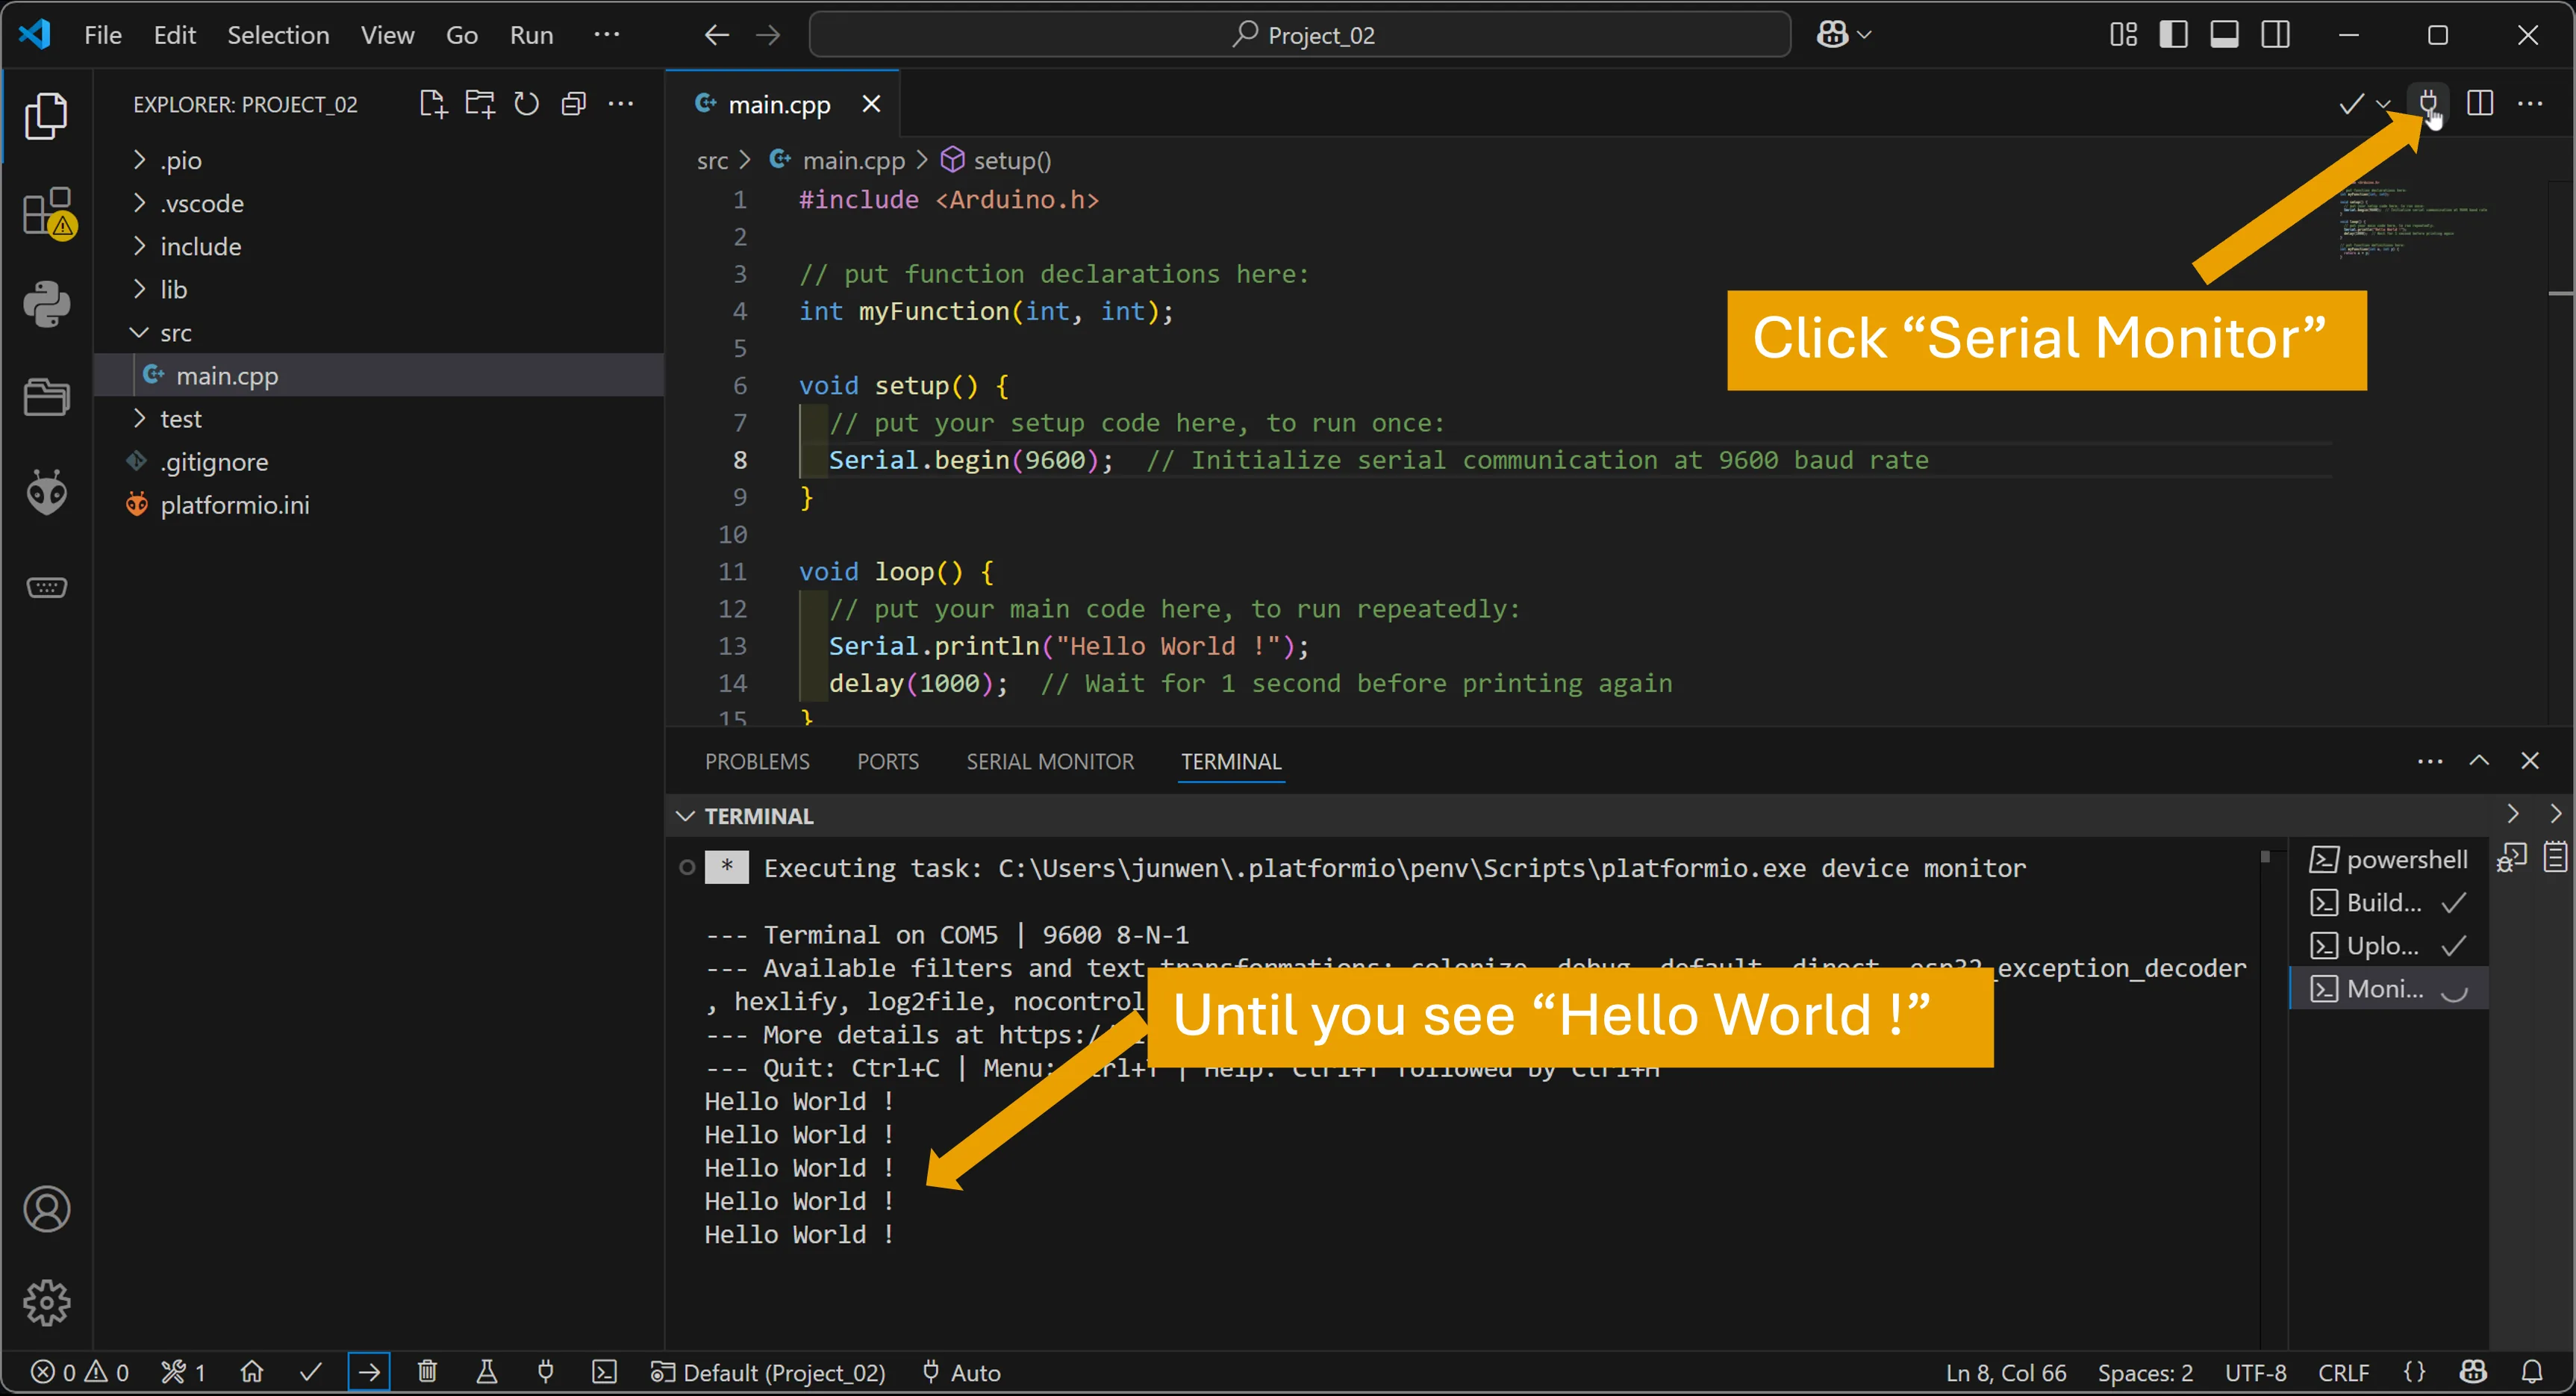Close the bottom panel
This screenshot has width=2576, height=1396.
coord(2530,761)
